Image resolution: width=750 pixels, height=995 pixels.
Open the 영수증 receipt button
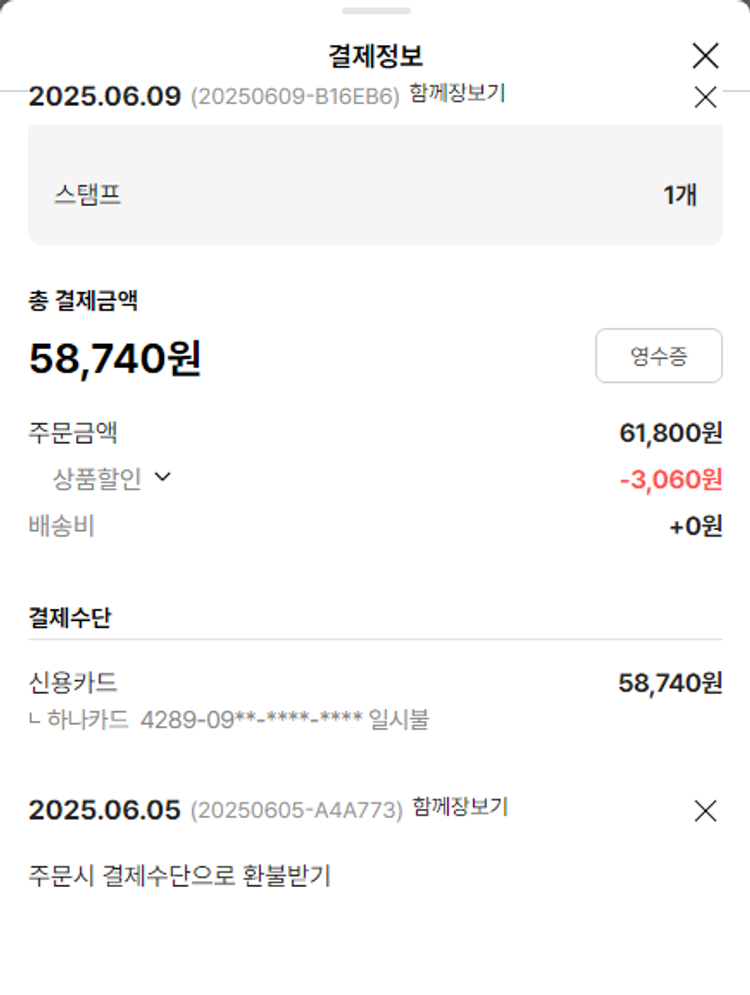coord(658,356)
